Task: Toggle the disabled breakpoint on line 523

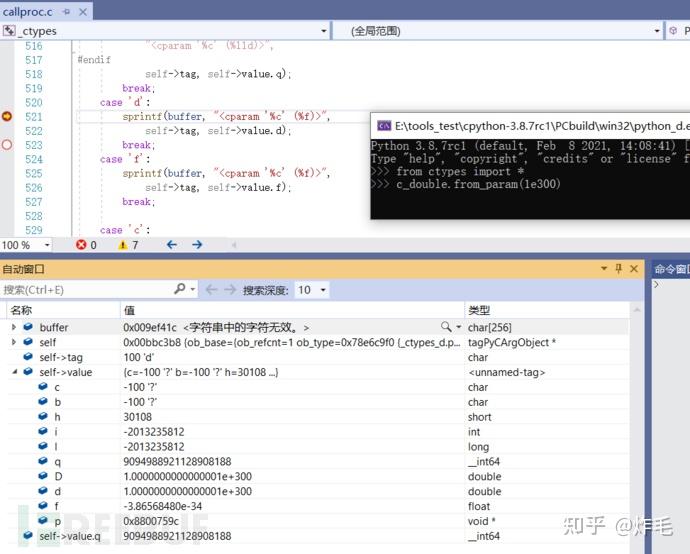Action: click(7, 144)
